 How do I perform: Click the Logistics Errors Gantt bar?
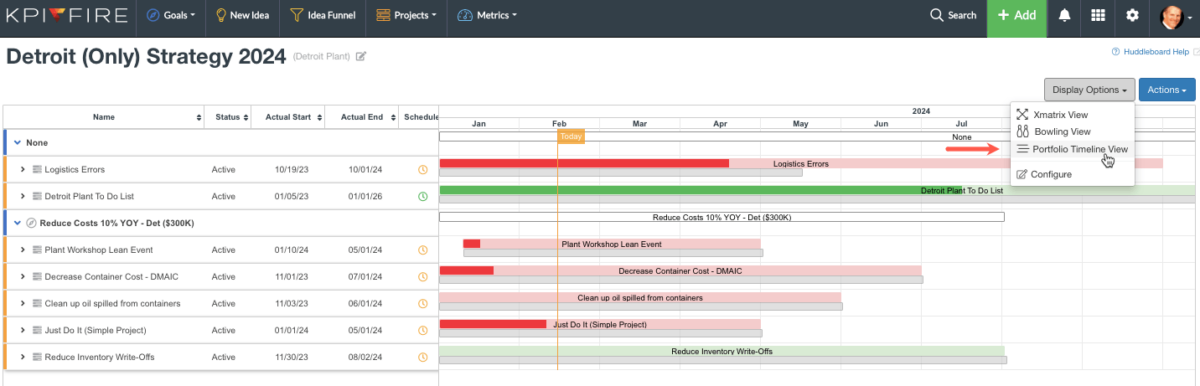pyautogui.click(x=801, y=163)
